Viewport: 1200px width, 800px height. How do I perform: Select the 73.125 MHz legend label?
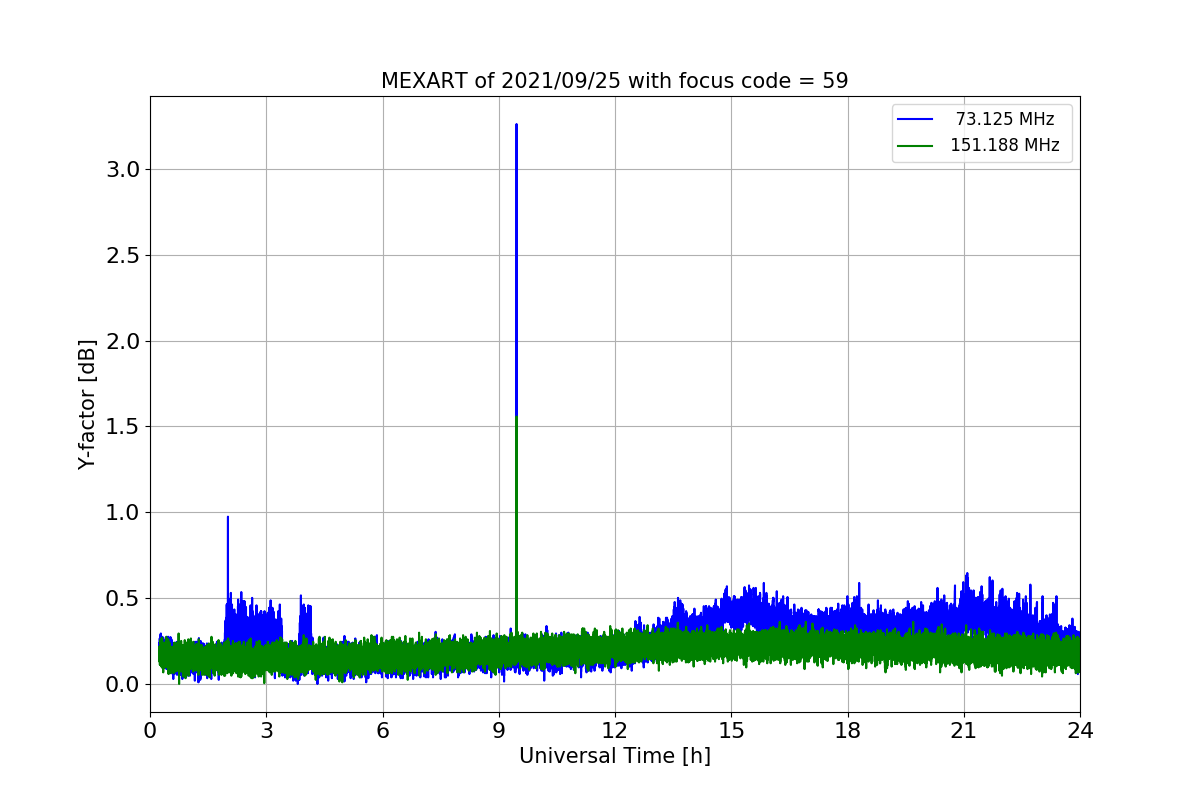pyautogui.click(x=1004, y=120)
